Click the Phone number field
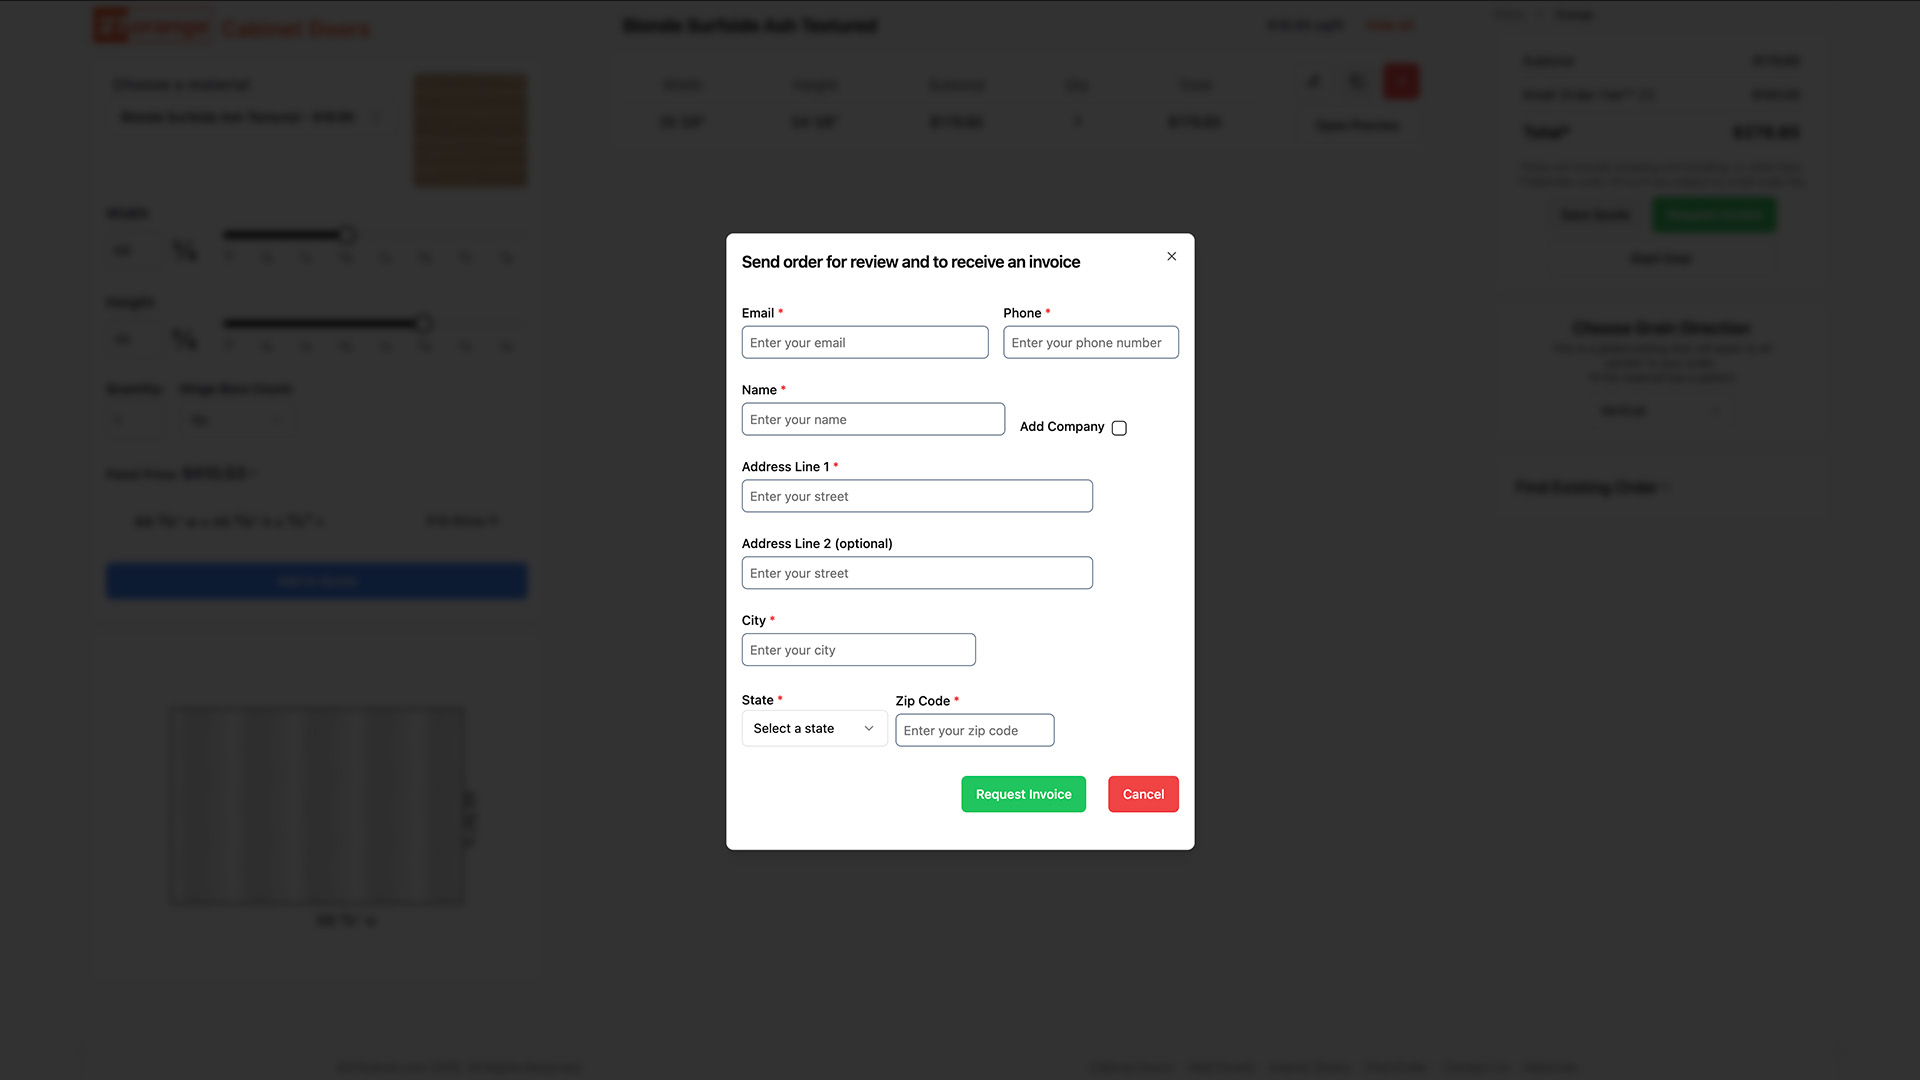 pyautogui.click(x=1090, y=343)
